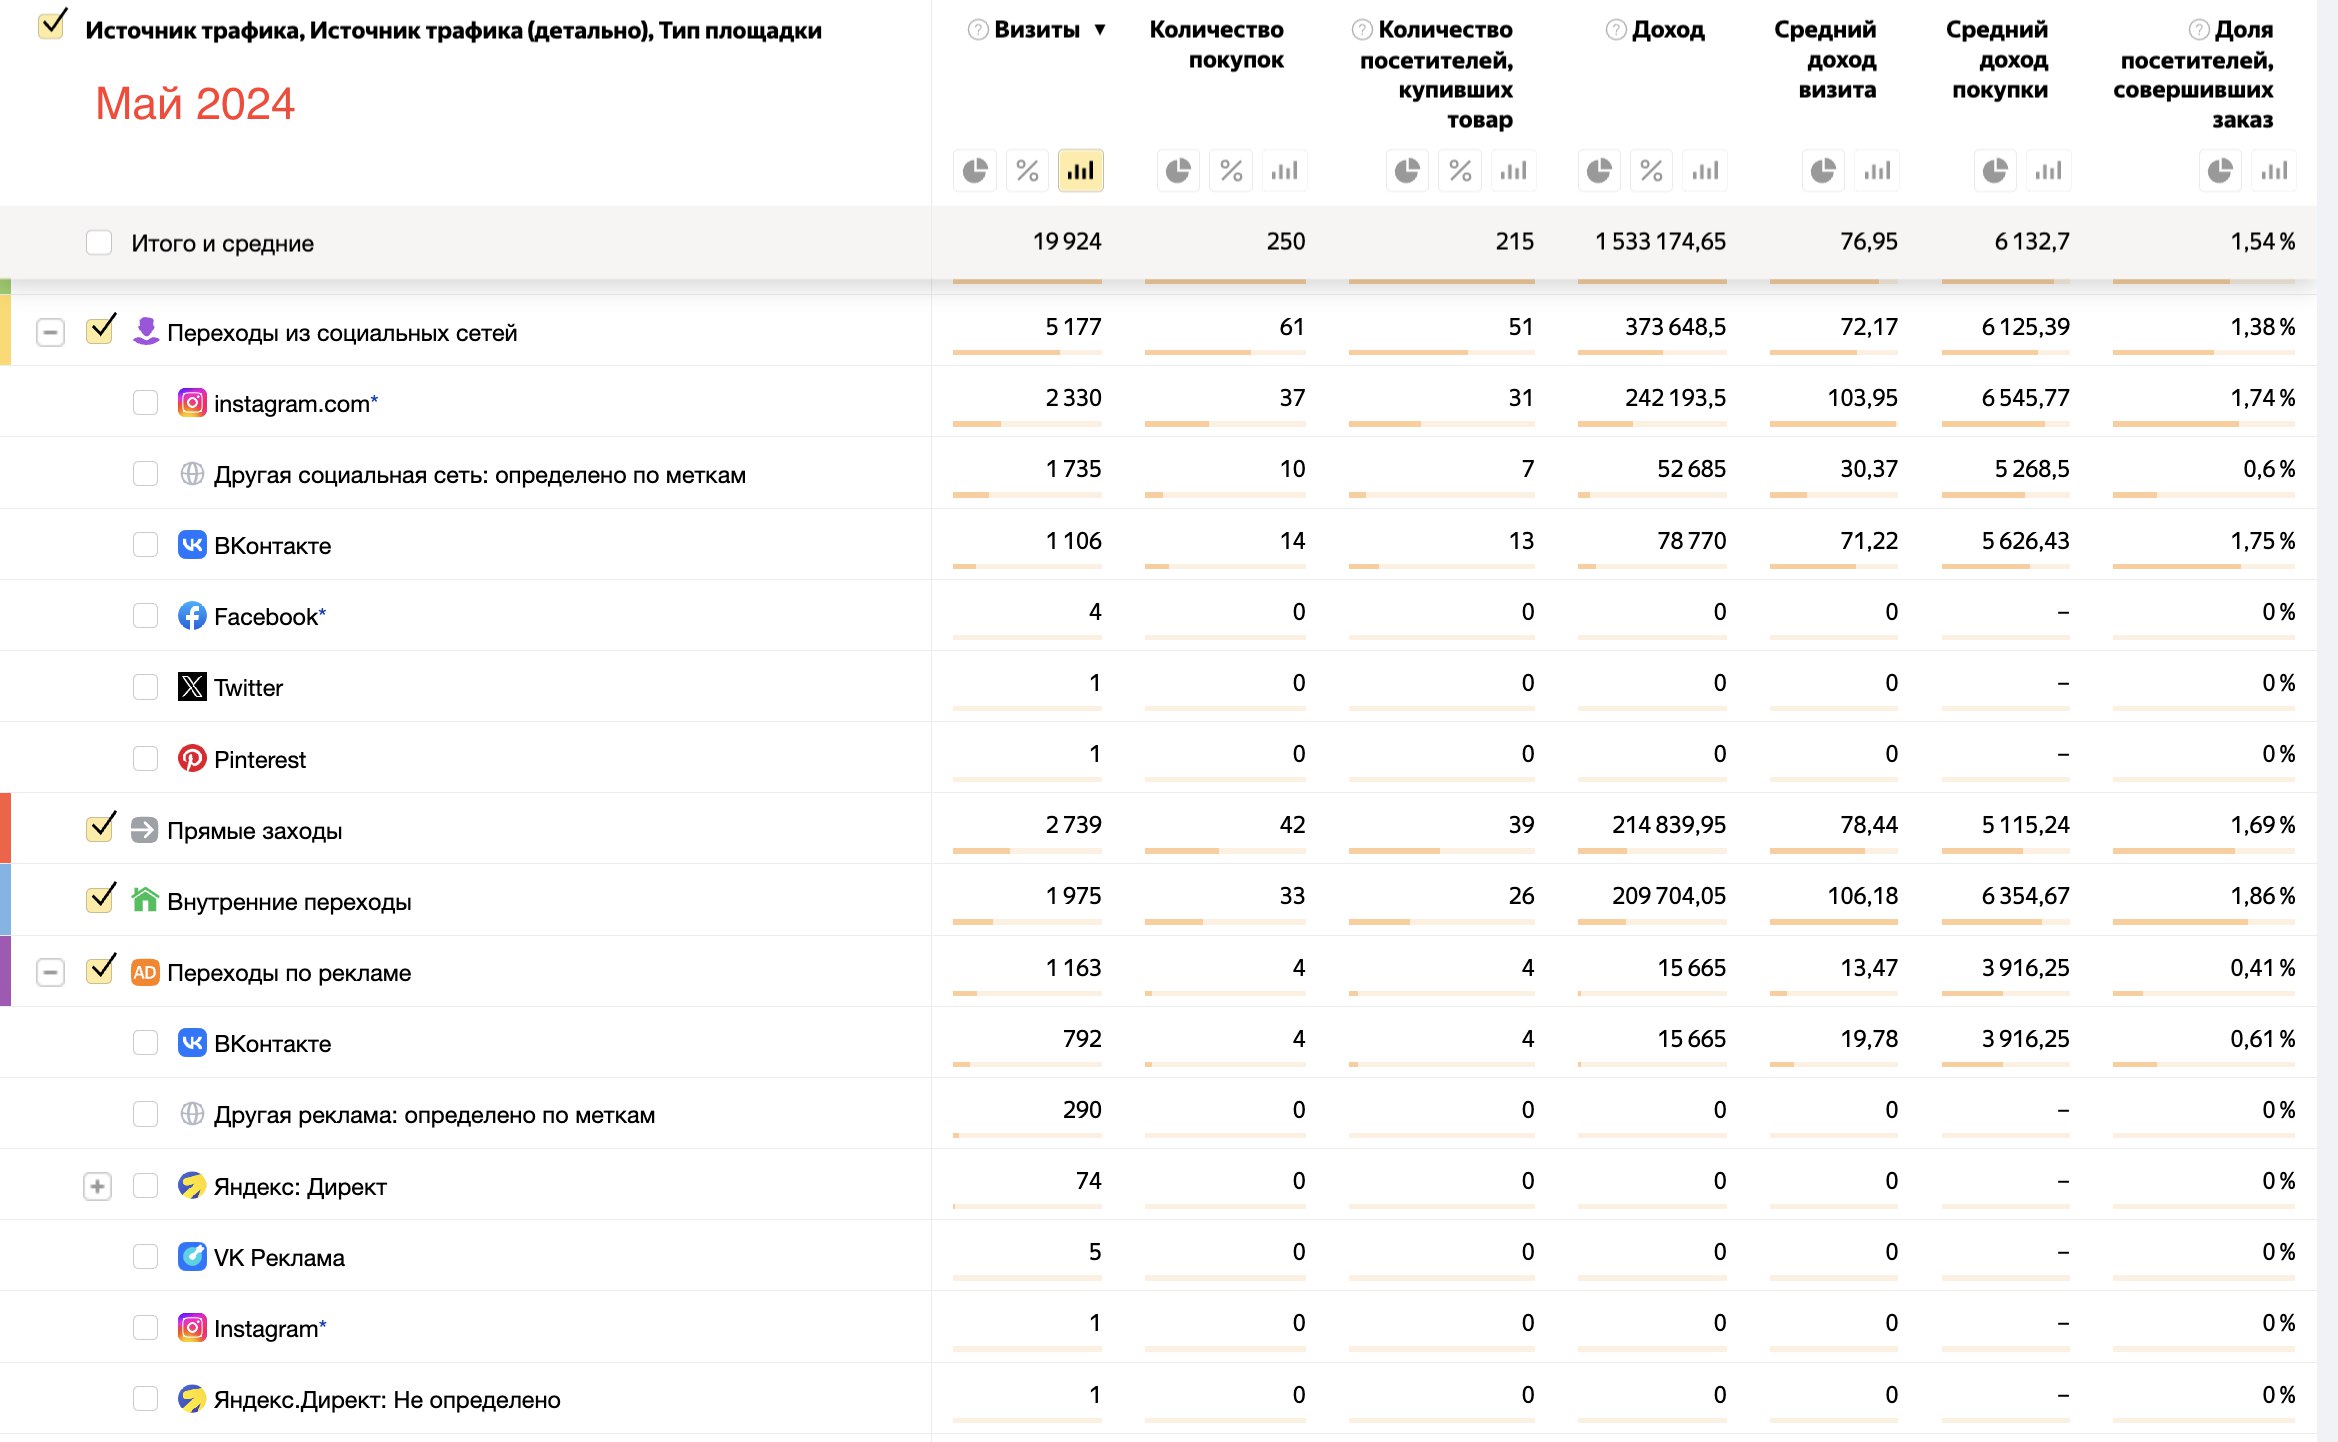Collapse the Переходы из социальных сетей group
Image resolution: width=2338 pixels, height=1442 pixels.
point(50,332)
